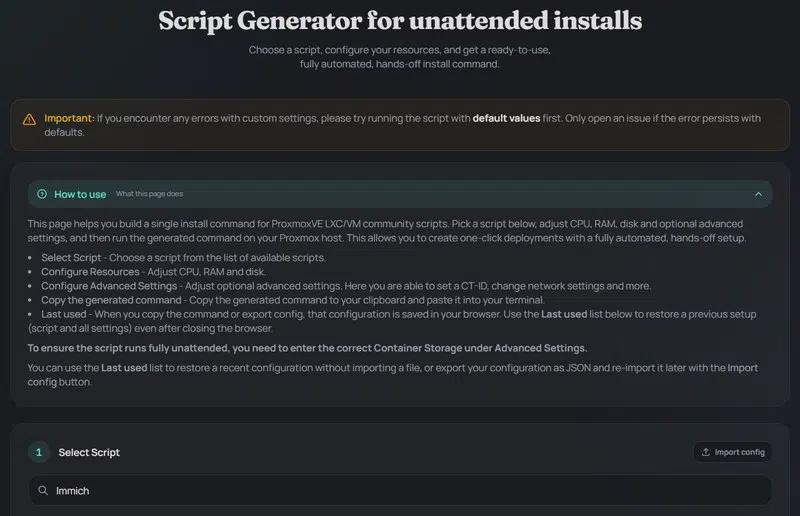Click the Select Script section heading
The width and height of the screenshot is (800, 516).
(x=89, y=453)
